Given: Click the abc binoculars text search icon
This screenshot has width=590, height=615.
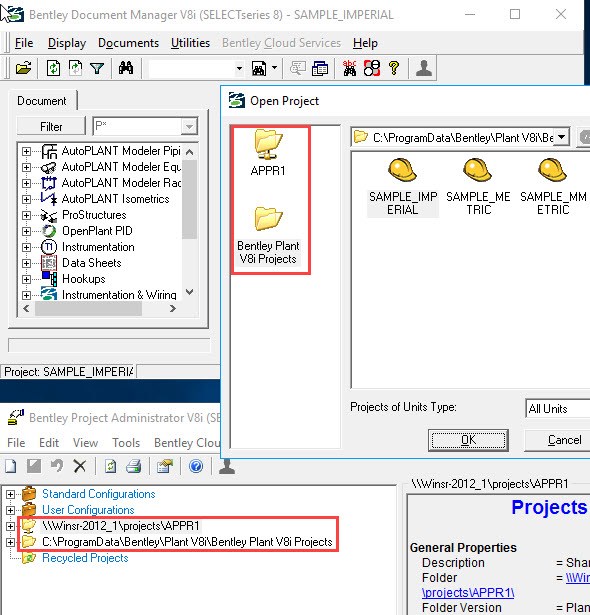Looking at the screenshot, I should pos(350,68).
